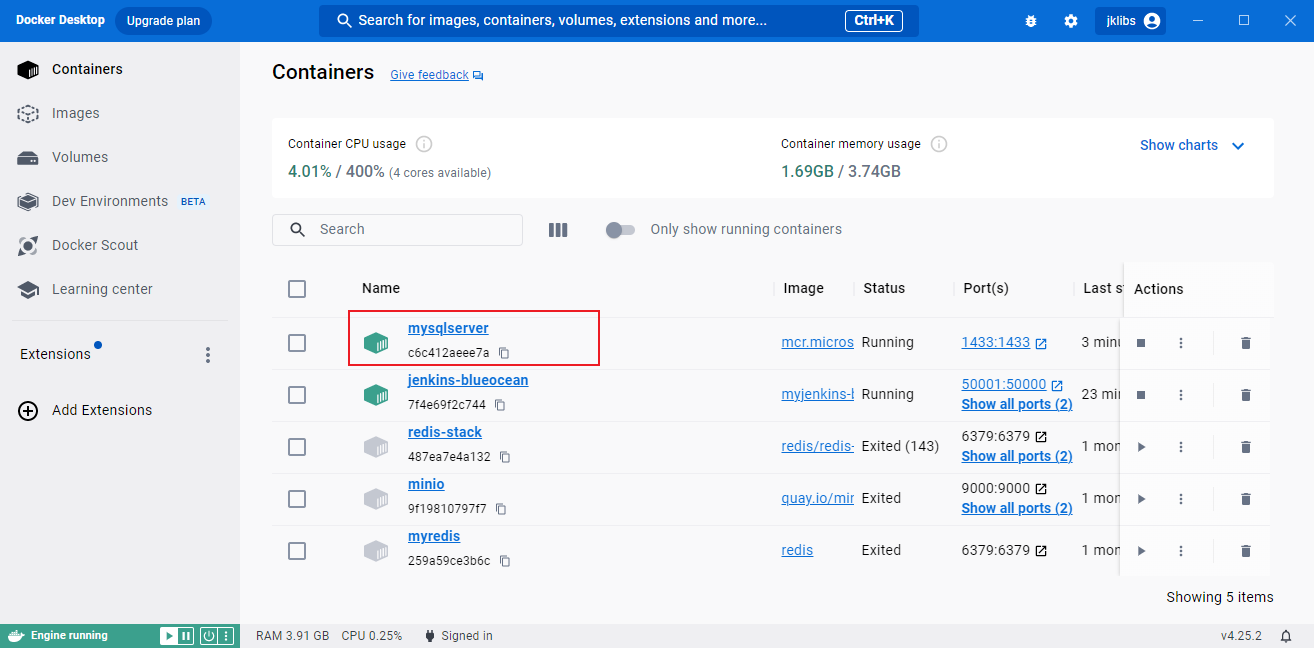The height and width of the screenshot is (648, 1314).
Task: Open the mysqlserver container details
Action: 448,328
